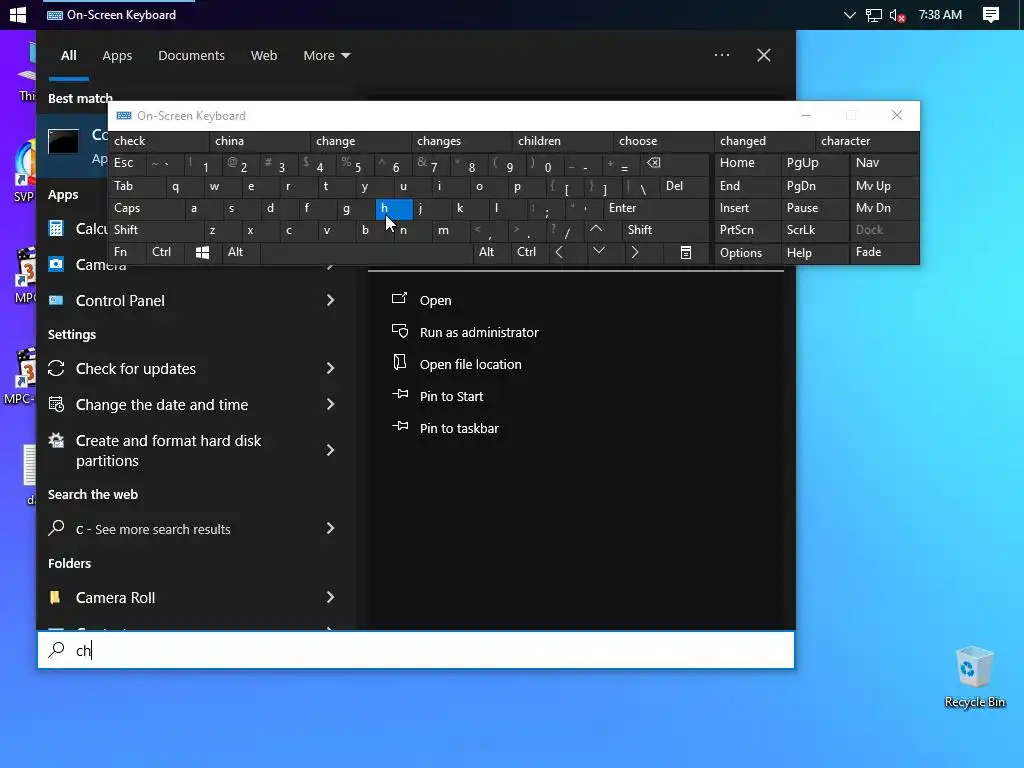Expand the More filter dropdown
This screenshot has width=1024, height=768.
tap(327, 56)
